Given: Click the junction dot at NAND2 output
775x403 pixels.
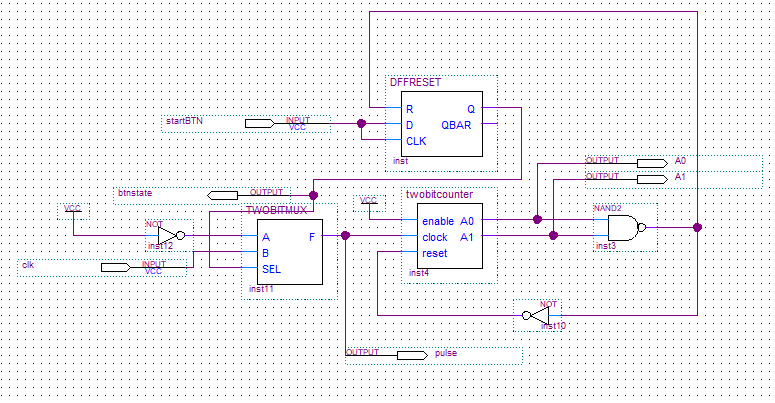Looking at the screenshot, I should (x=697, y=228).
